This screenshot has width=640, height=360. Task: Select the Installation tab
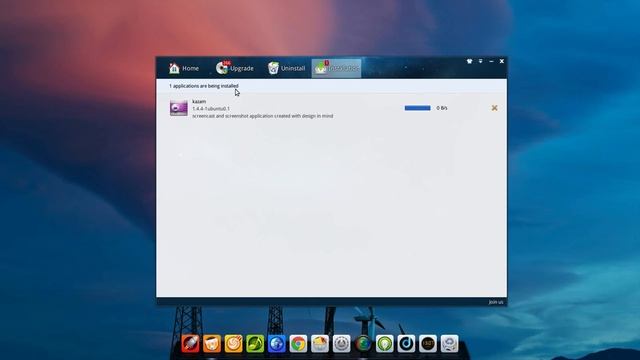336,68
